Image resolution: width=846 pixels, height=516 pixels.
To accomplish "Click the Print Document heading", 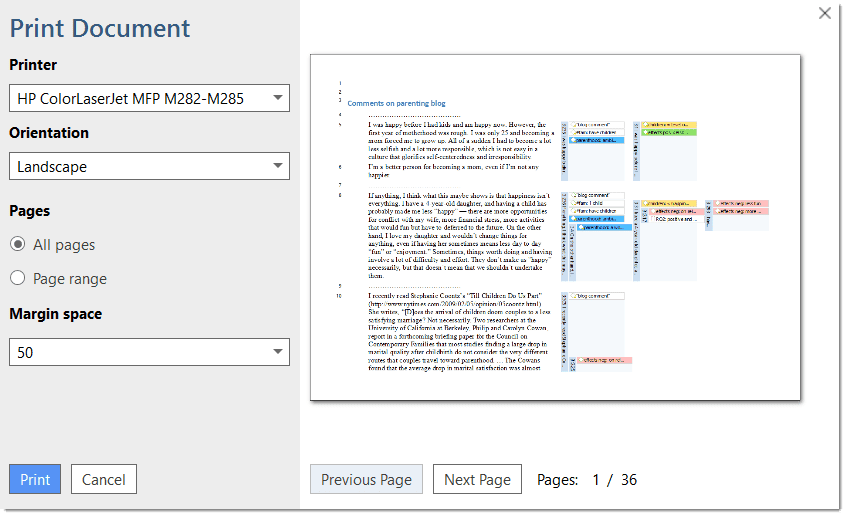I will pos(100,28).
